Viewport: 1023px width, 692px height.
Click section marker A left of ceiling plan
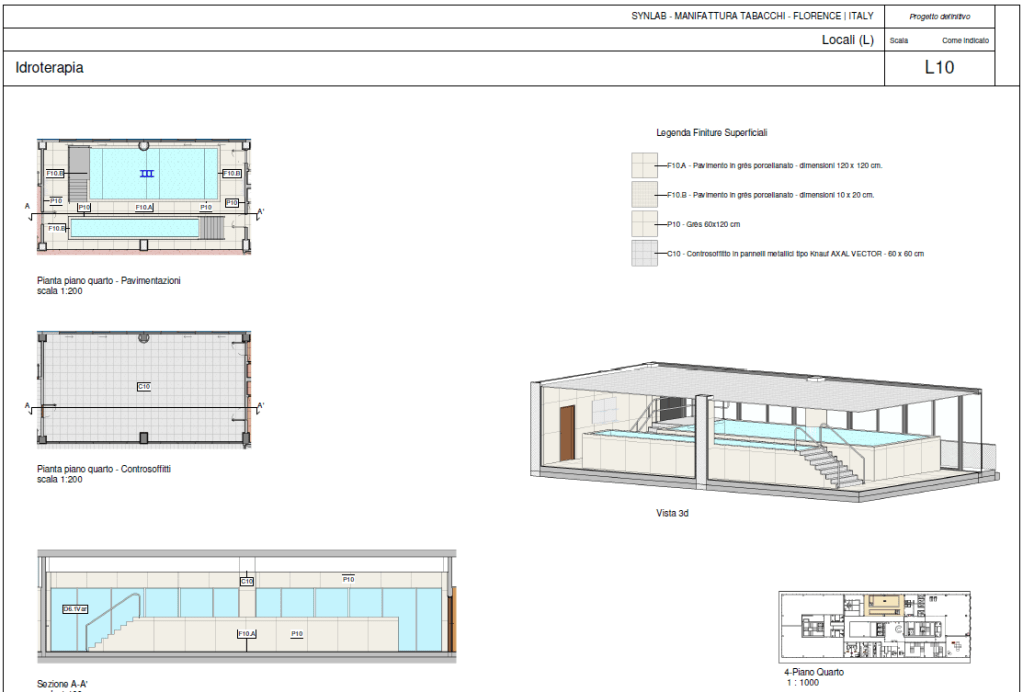click(x=28, y=405)
